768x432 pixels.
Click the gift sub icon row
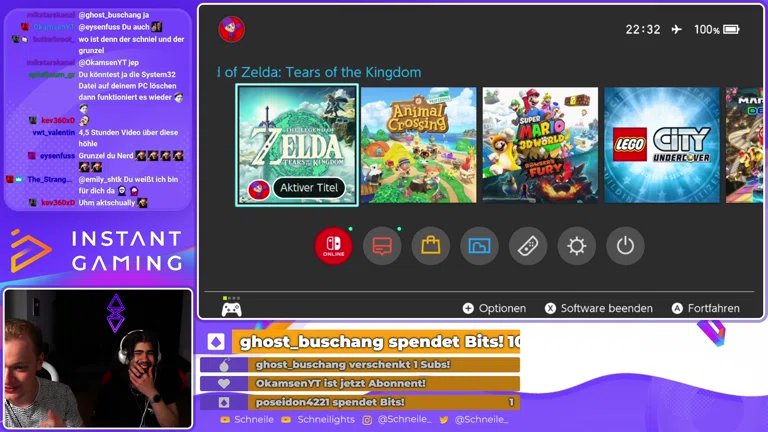224,365
